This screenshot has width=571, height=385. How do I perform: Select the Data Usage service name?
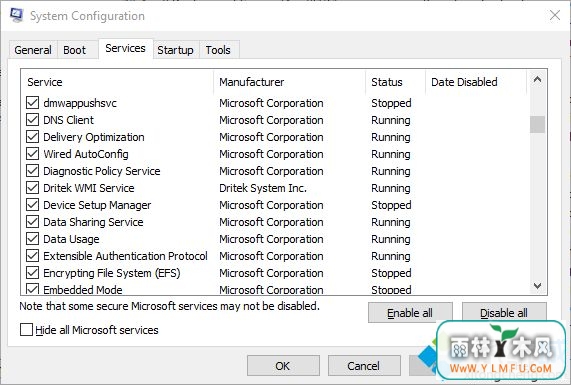[x=71, y=239]
